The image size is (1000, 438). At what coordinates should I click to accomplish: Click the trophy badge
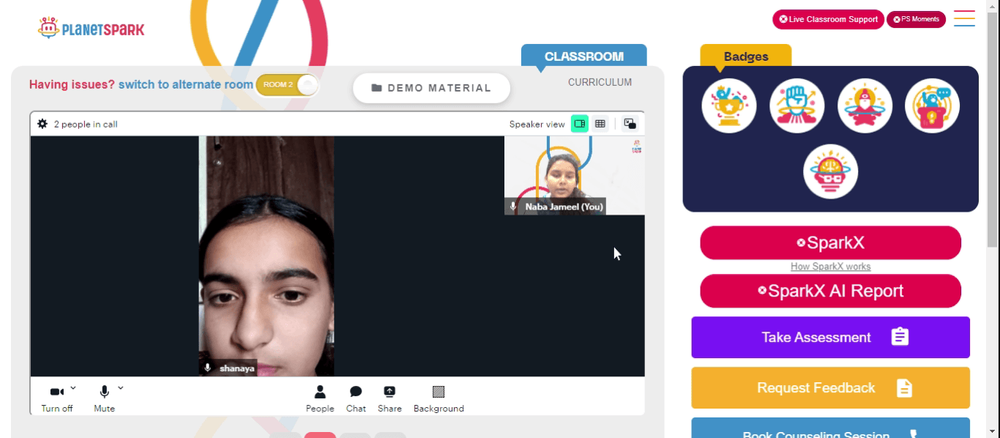click(729, 106)
